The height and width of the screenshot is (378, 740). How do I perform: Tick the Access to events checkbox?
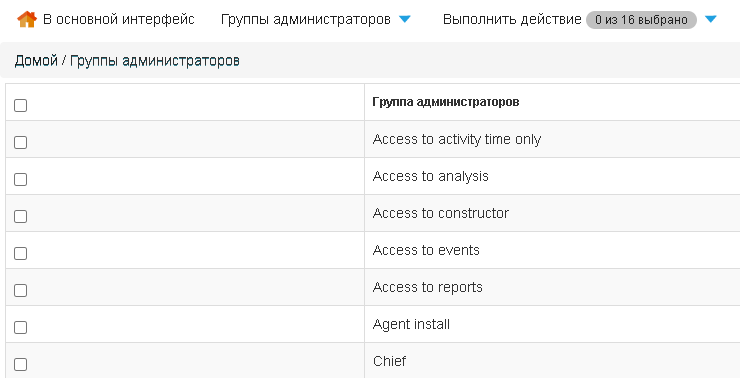click(x=20, y=253)
